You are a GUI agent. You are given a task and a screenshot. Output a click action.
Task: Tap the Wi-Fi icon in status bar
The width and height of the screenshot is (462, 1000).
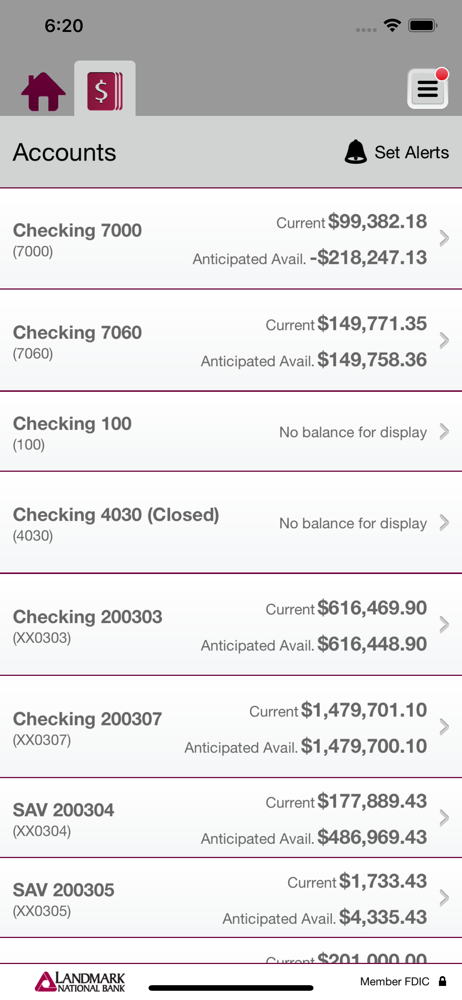(392, 26)
